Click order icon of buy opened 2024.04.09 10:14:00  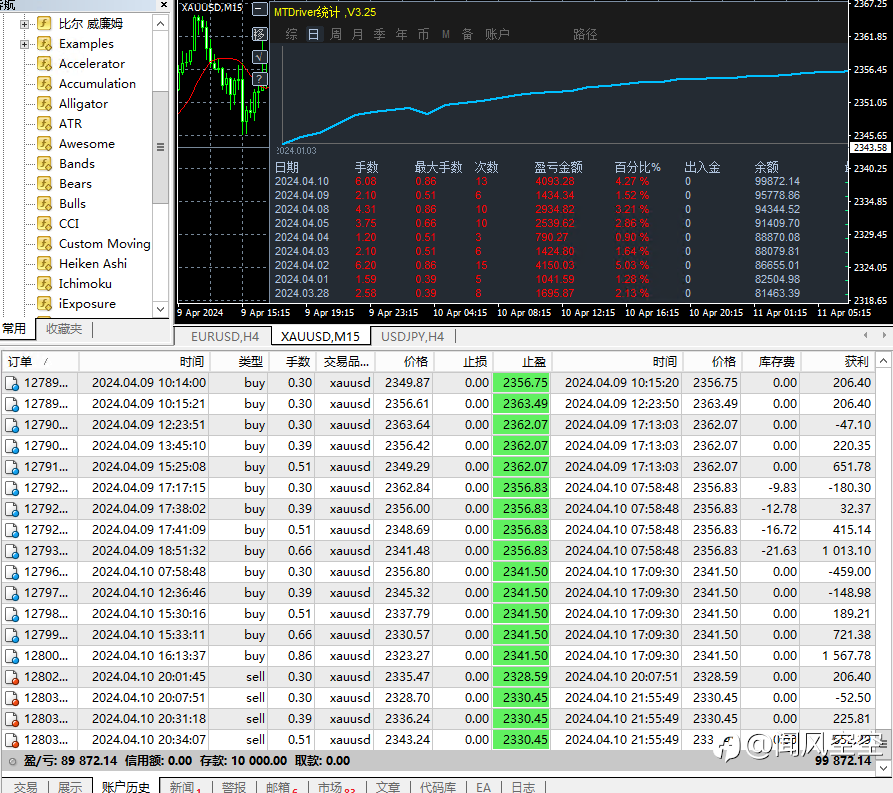pyautogui.click(x=12, y=383)
